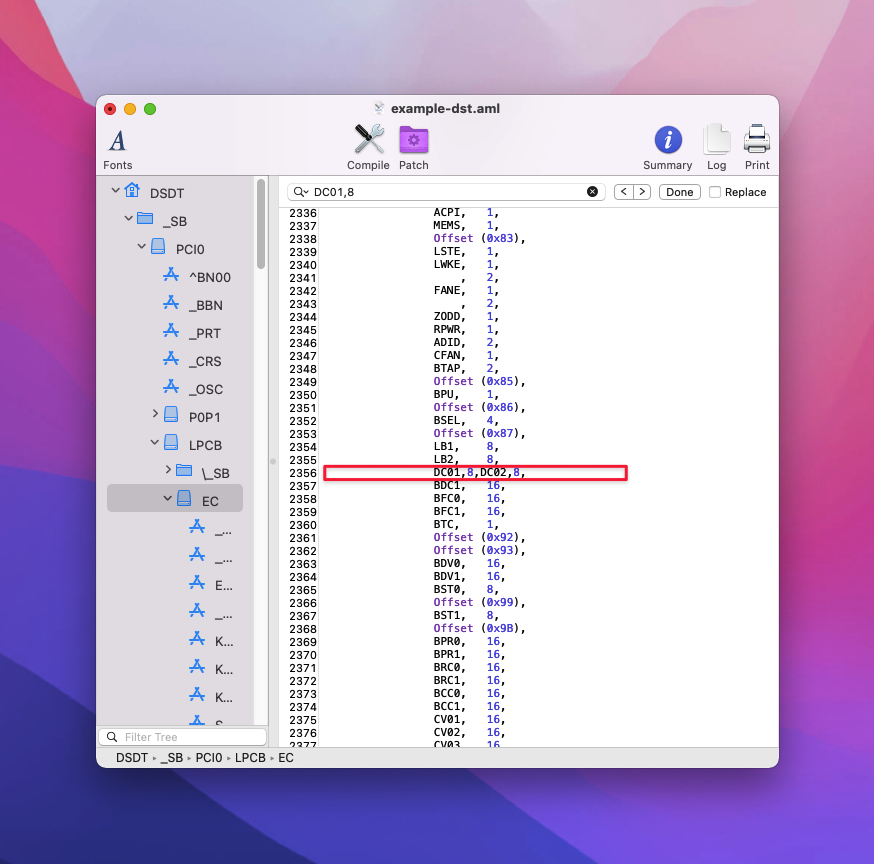Image resolution: width=874 pixels, height=864 pixels.
Task: Collapse the DSDT tree node
Action: pos(116,191)
